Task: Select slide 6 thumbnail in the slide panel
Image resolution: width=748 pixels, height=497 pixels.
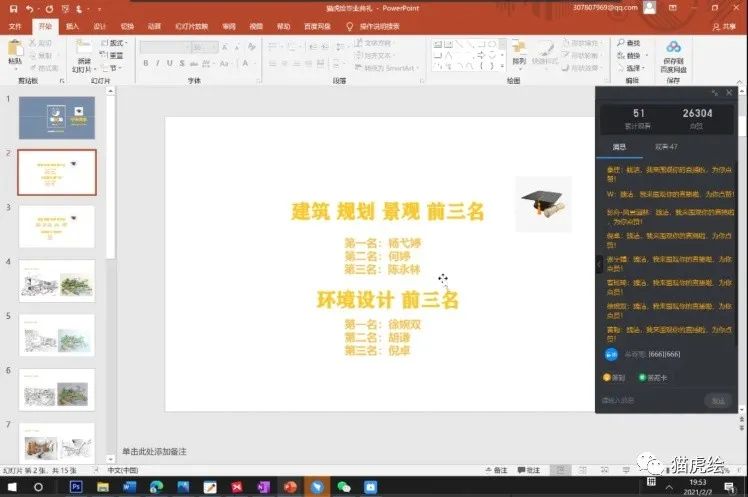Action: (57, 390)
